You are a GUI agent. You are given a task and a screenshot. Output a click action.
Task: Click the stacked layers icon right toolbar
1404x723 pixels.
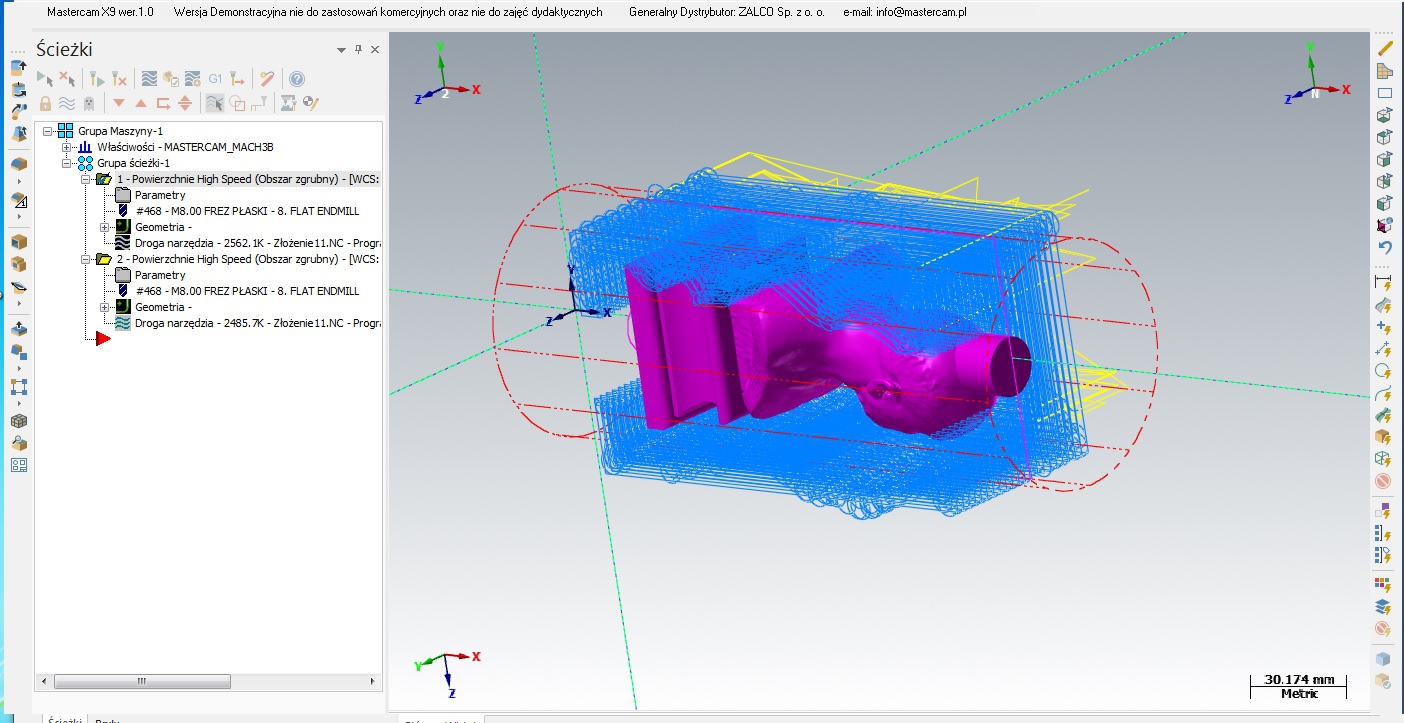tap(1384, 606)
